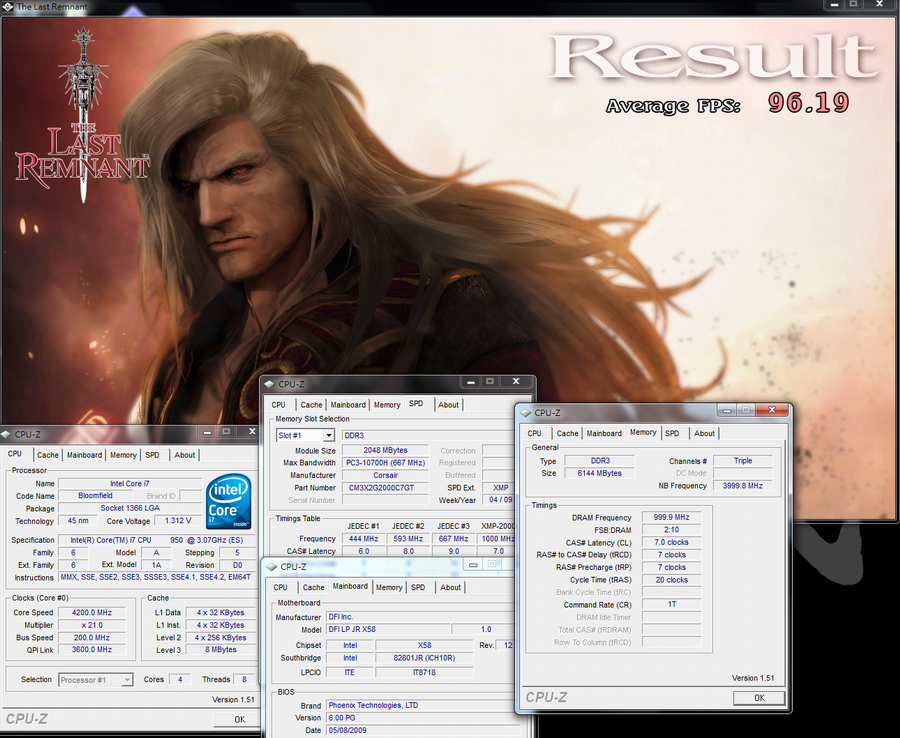Click Max Bandwidth value PC3-10700H (667 MHz)

point(385,463)
